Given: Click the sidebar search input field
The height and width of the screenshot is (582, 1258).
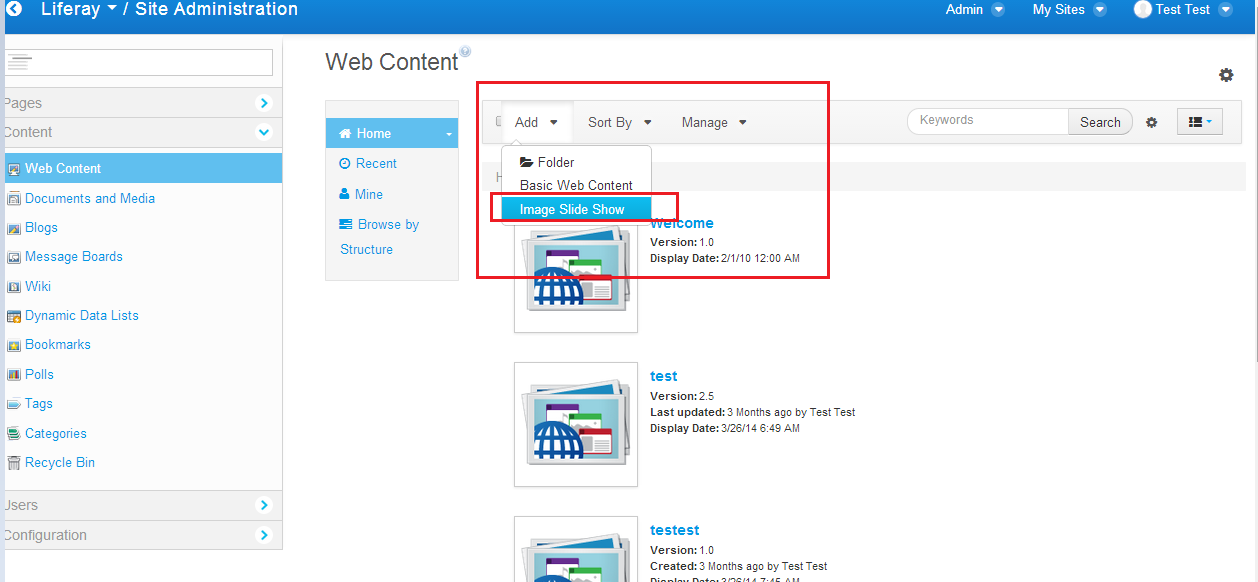Looking at the screenshot, I should 139,62.
